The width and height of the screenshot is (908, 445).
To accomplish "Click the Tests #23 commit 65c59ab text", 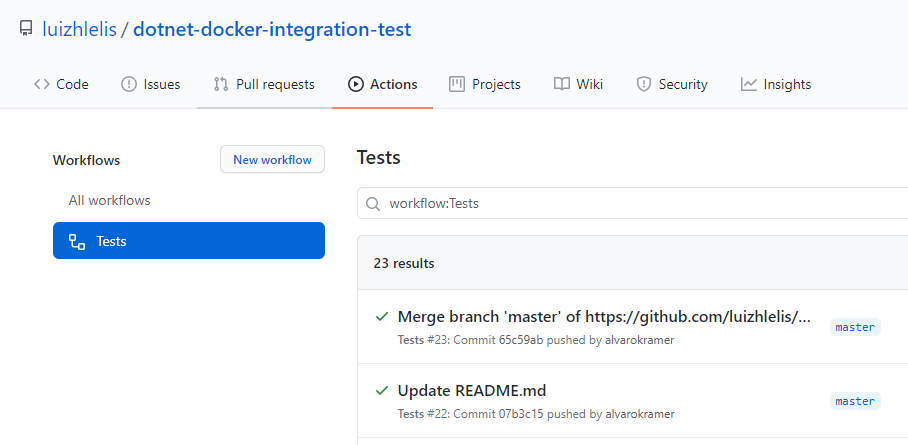I will coord(536,340).
